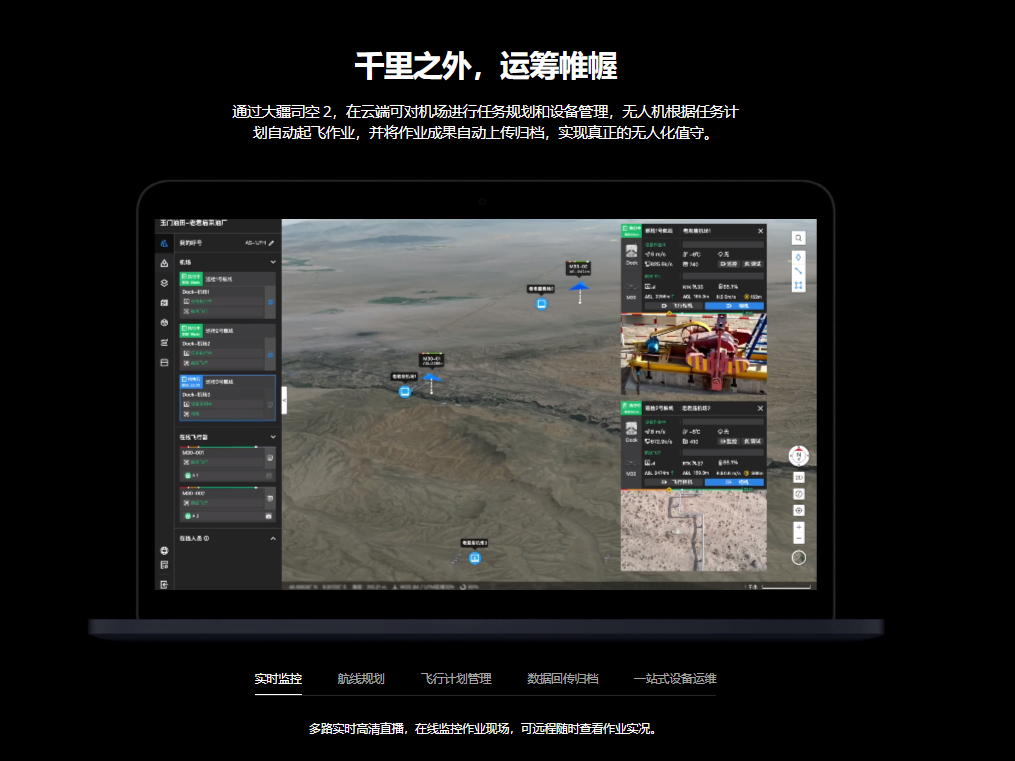Click the logout icon at sidebar bottom
Viewport: 1015px width, 761px height.
164,583
